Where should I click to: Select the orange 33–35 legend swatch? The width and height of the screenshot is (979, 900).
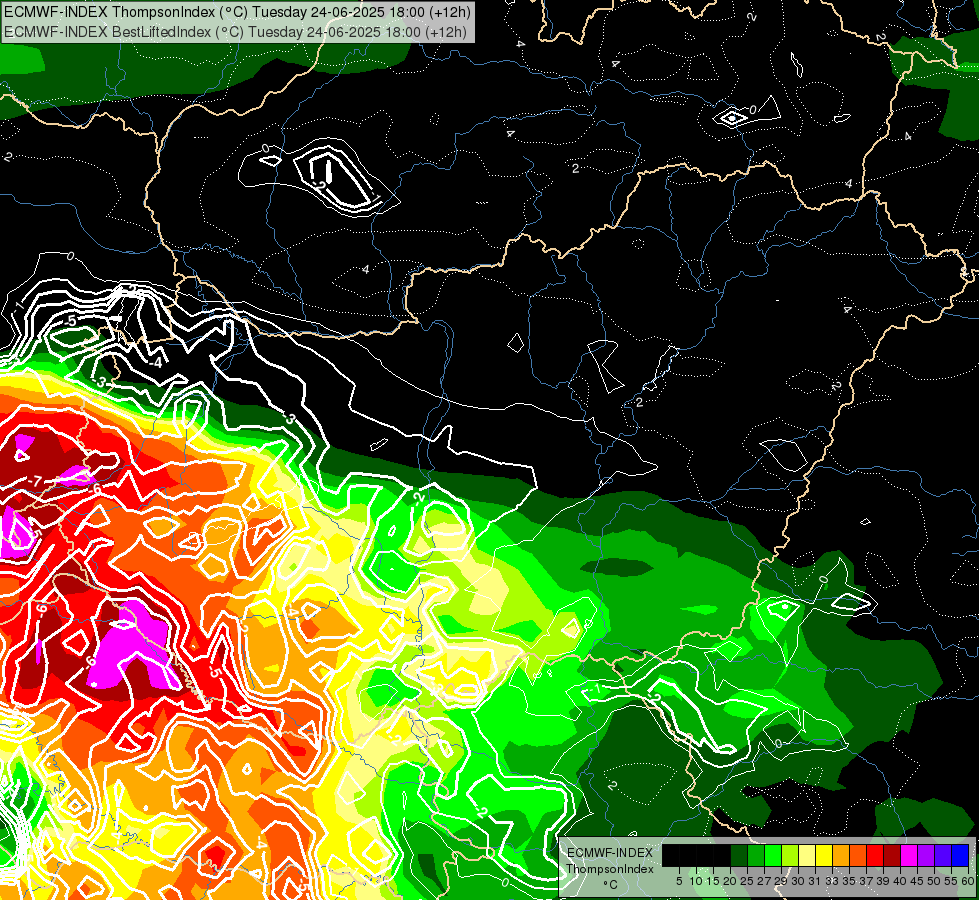point(841,856)
